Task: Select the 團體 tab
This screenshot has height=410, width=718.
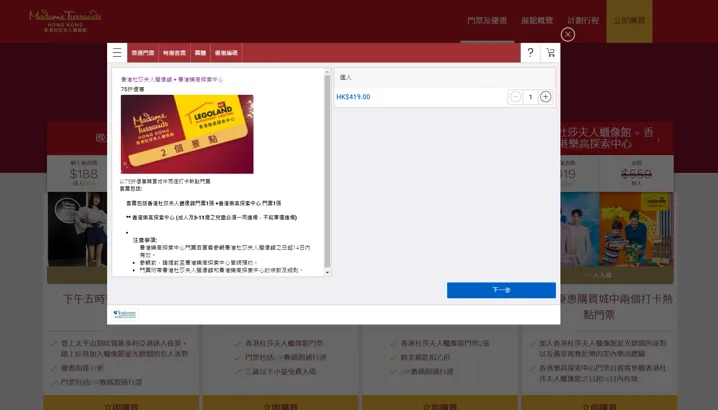Action: tap(200, 53)
